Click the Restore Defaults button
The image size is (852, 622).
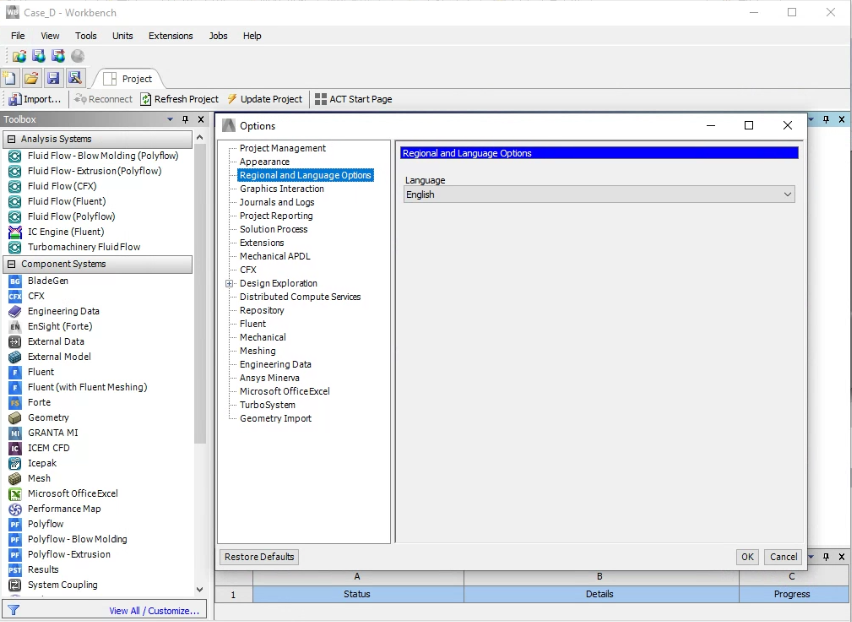point(259,557)
